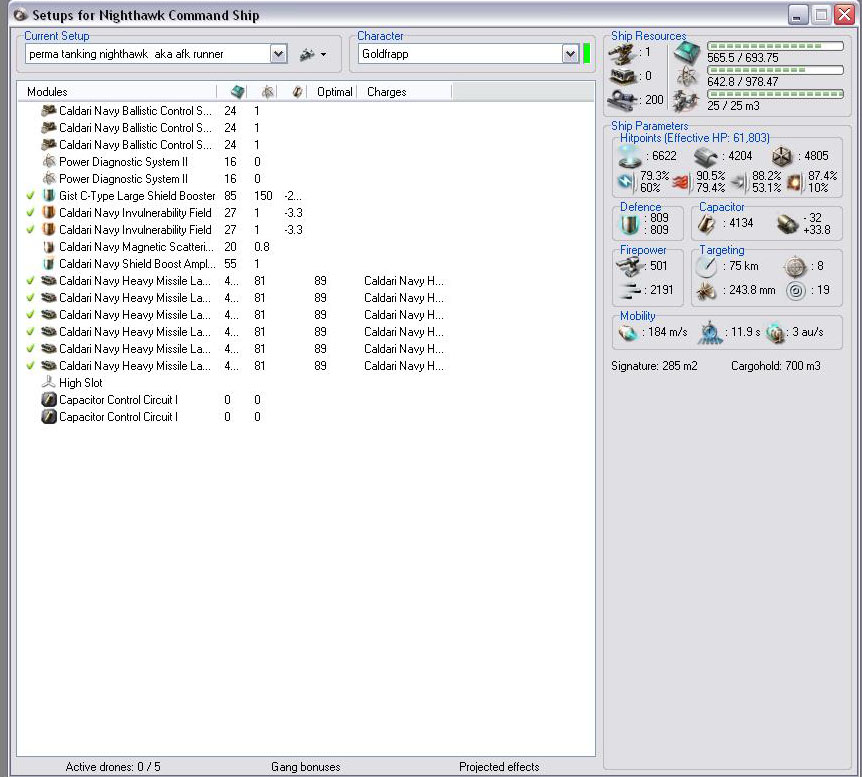Toggle the first Caldari Navy Invulnerability Field checkmark

click(x=30, y=212)
